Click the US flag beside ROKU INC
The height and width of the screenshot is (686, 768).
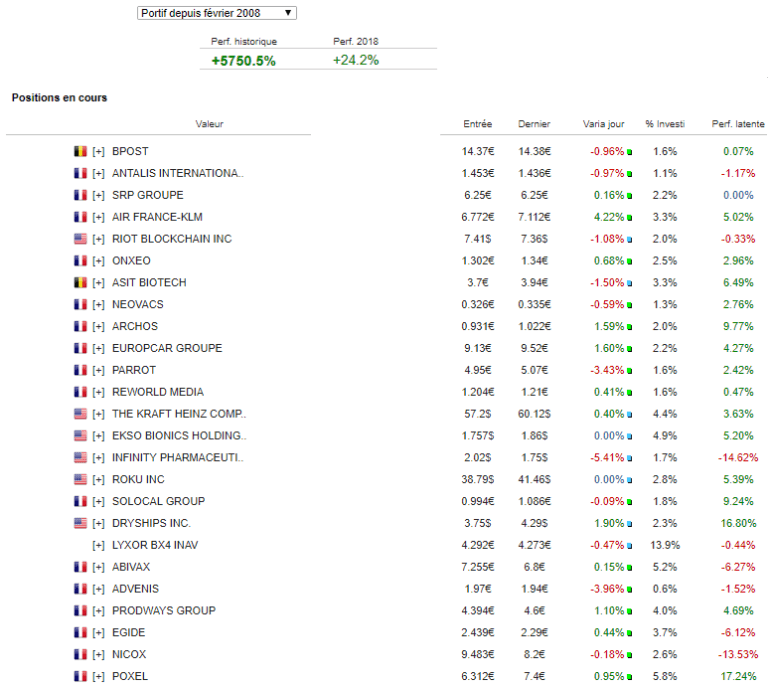81,480
